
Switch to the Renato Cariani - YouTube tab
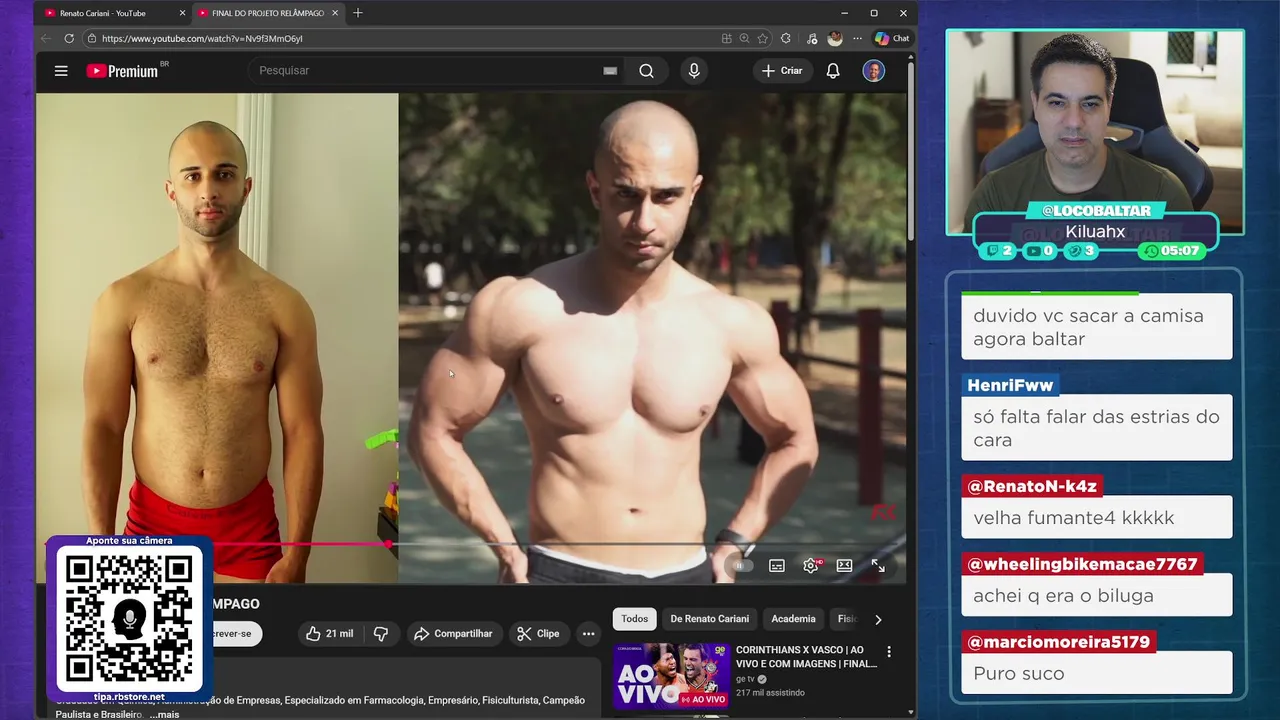click(103, 13)
